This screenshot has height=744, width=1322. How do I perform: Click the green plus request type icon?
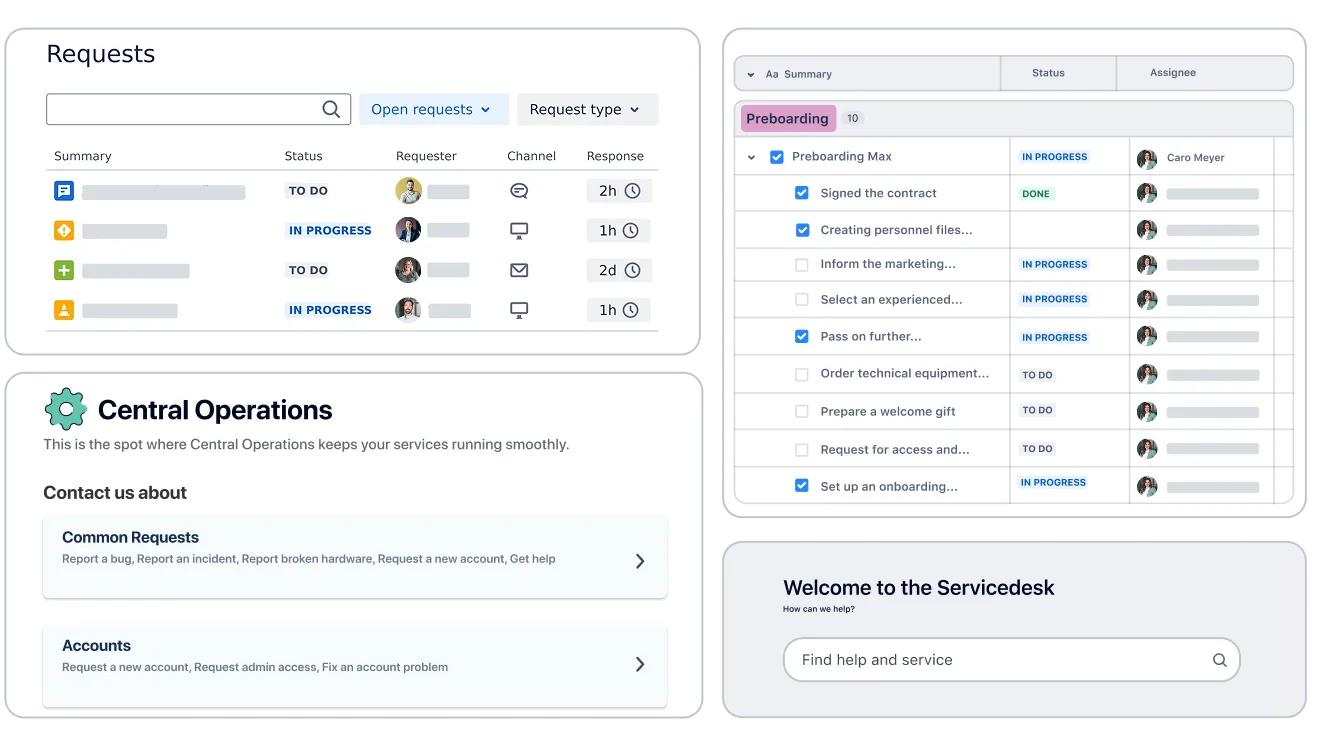coord(64,270)
